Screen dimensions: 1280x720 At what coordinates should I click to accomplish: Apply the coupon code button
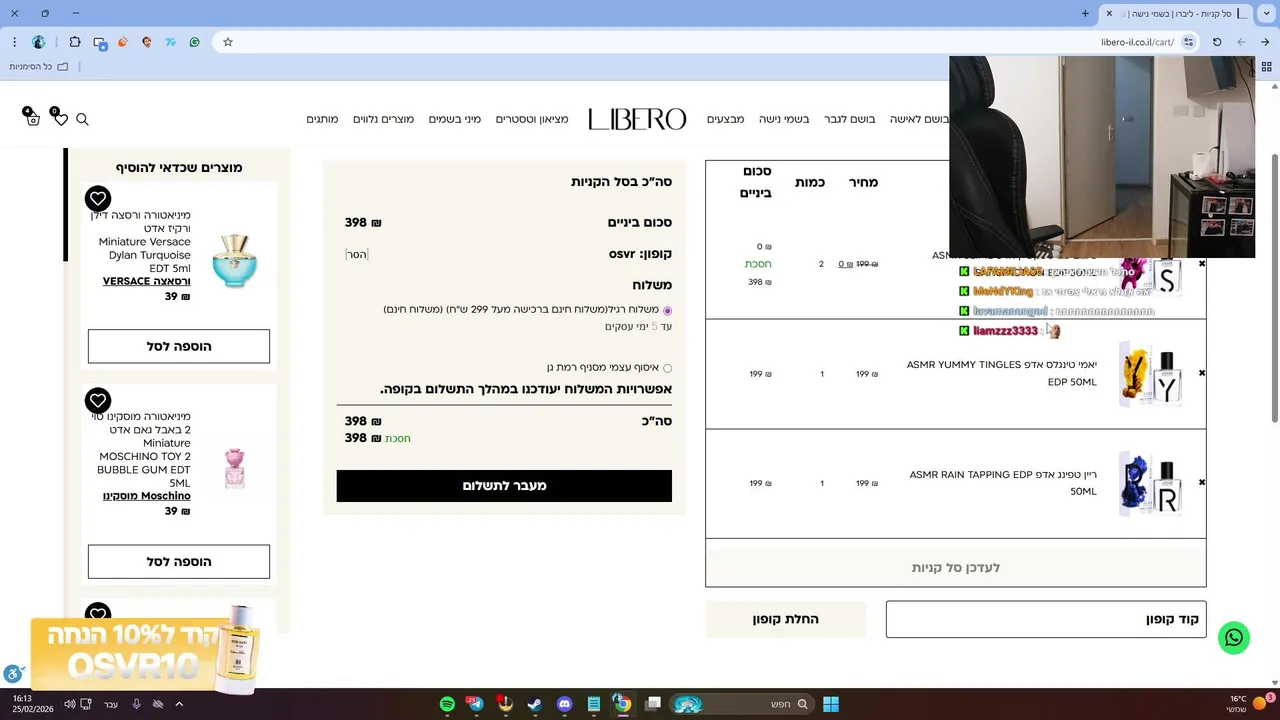[x=785, y=619]
